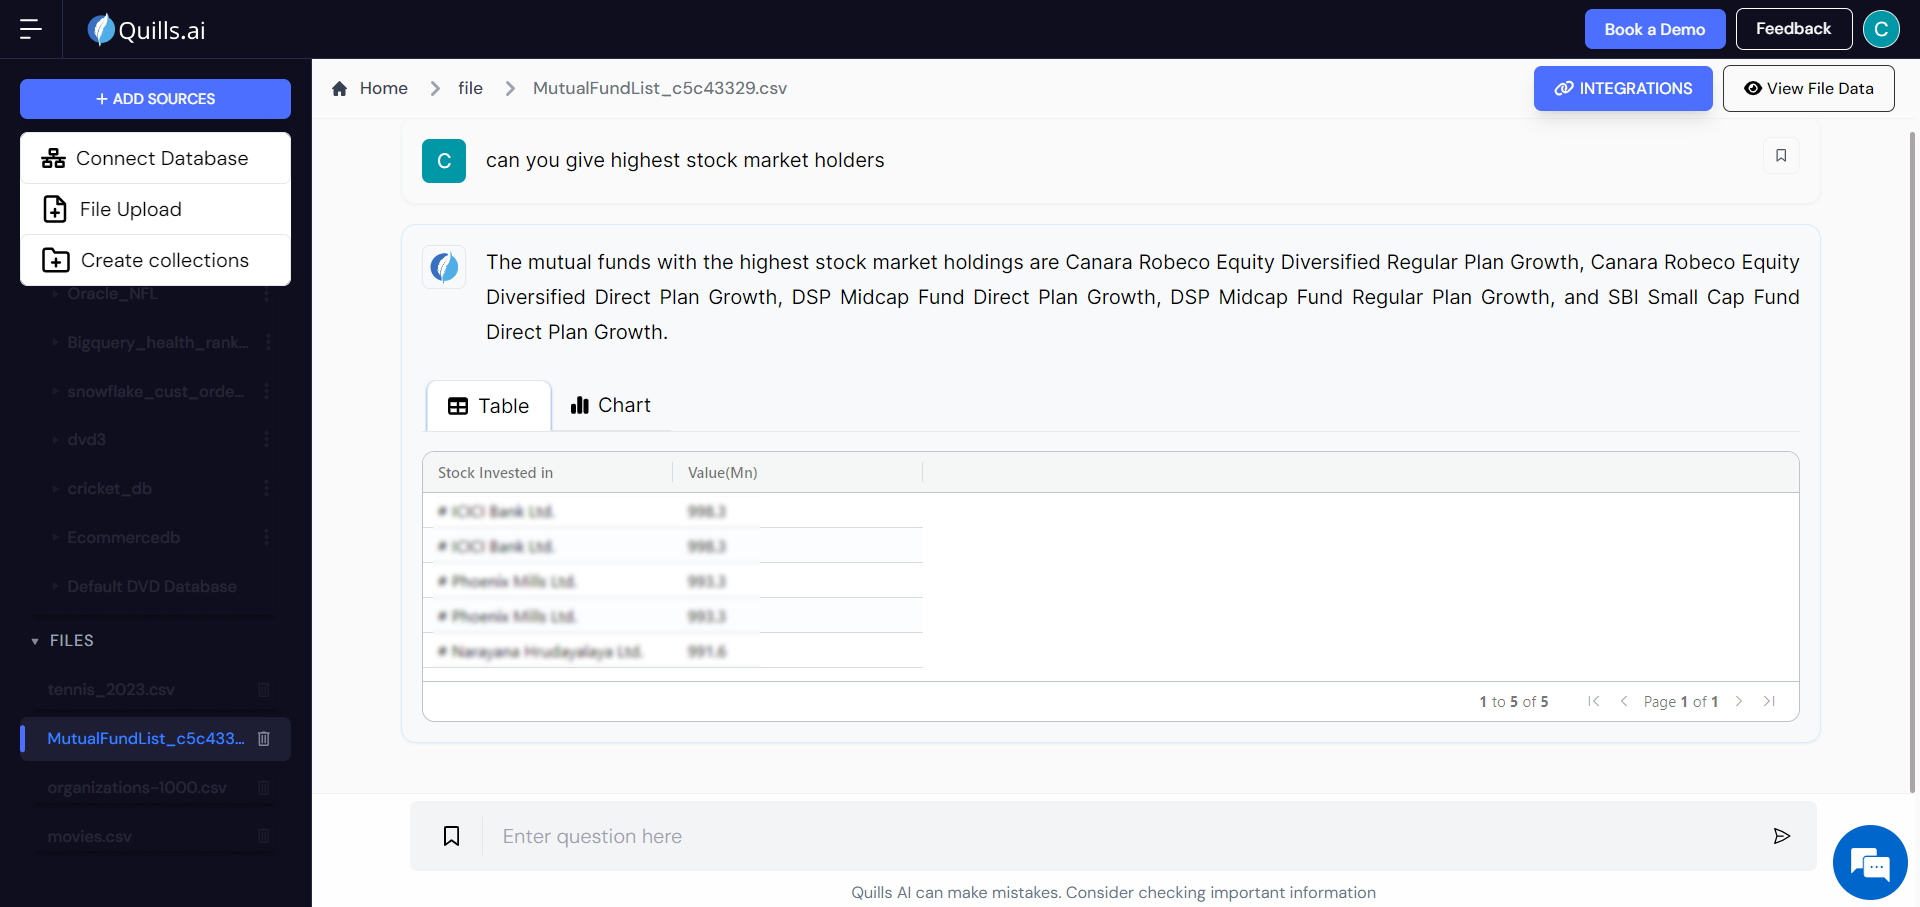Viewport: 1920px width, 907px height.
Task: Go to Home breadcrumb link
Action: tap(384, 88)
